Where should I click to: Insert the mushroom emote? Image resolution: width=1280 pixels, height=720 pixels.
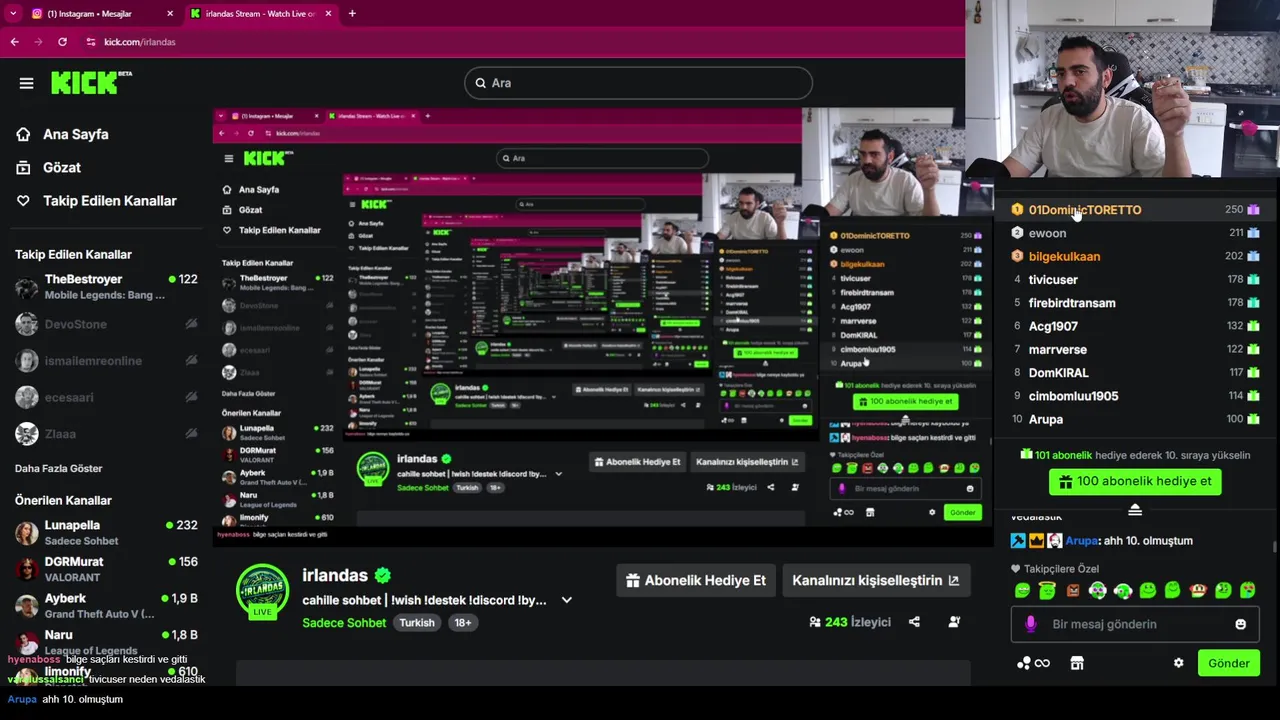click(x=1198, y=590)
